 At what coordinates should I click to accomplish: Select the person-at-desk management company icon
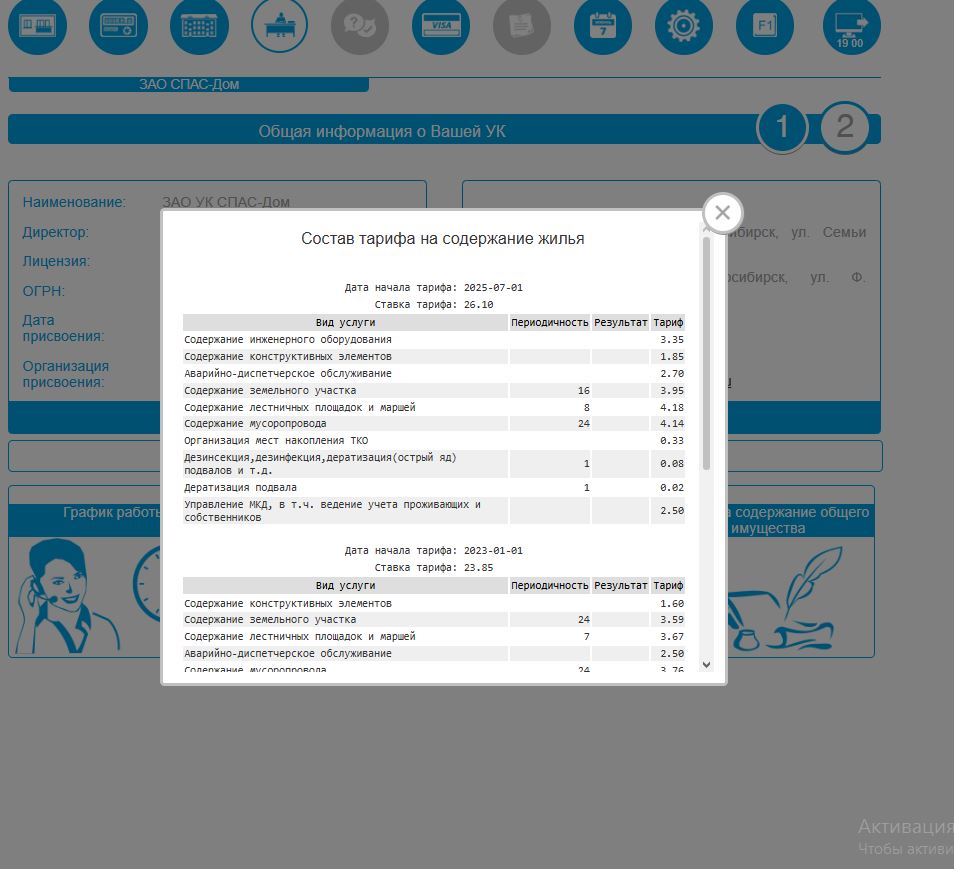point(280,26)
